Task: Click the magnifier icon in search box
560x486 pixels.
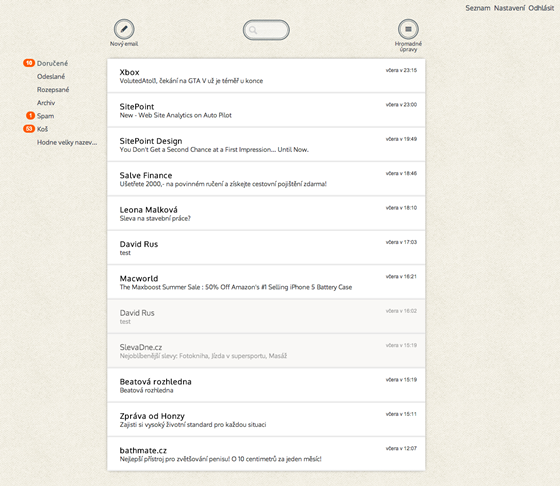Action: pos(253,30)
